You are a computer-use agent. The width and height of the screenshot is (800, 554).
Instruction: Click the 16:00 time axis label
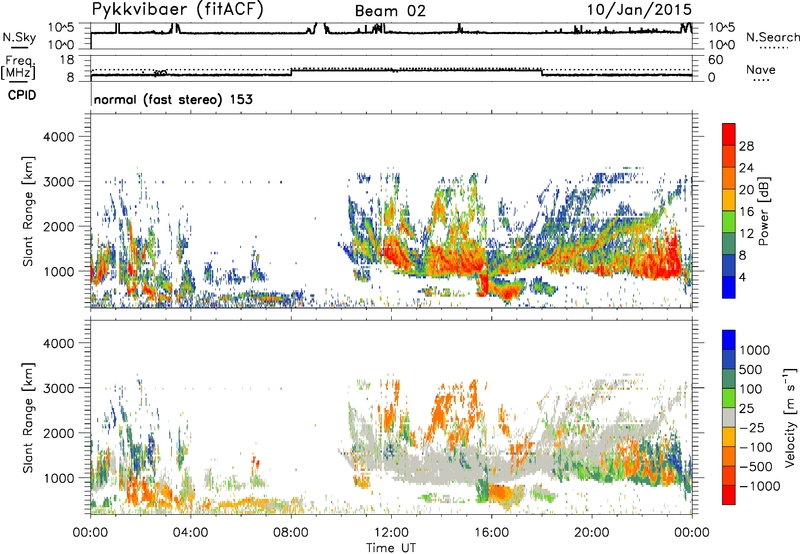point(491,533)
